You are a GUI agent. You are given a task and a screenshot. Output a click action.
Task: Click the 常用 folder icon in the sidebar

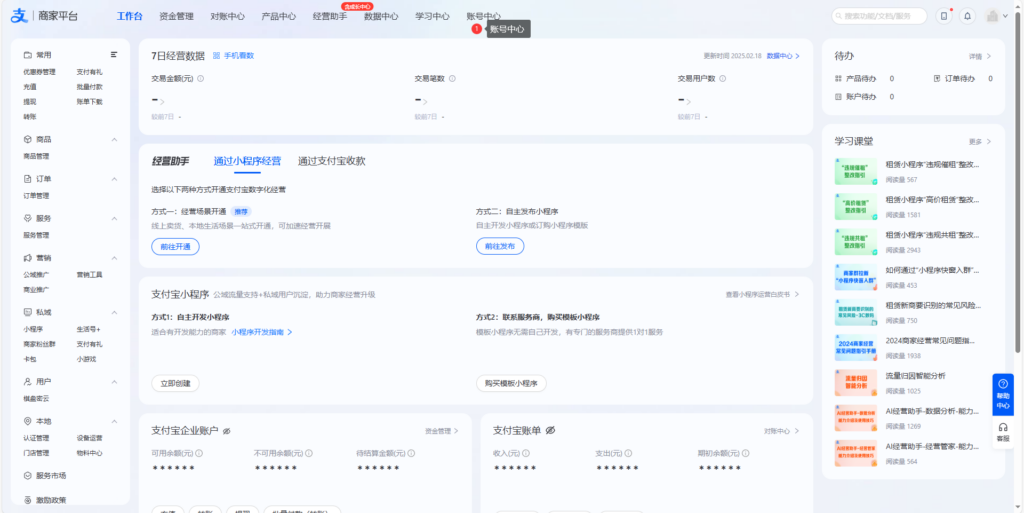pyautogui.click(x=27, y=55)
